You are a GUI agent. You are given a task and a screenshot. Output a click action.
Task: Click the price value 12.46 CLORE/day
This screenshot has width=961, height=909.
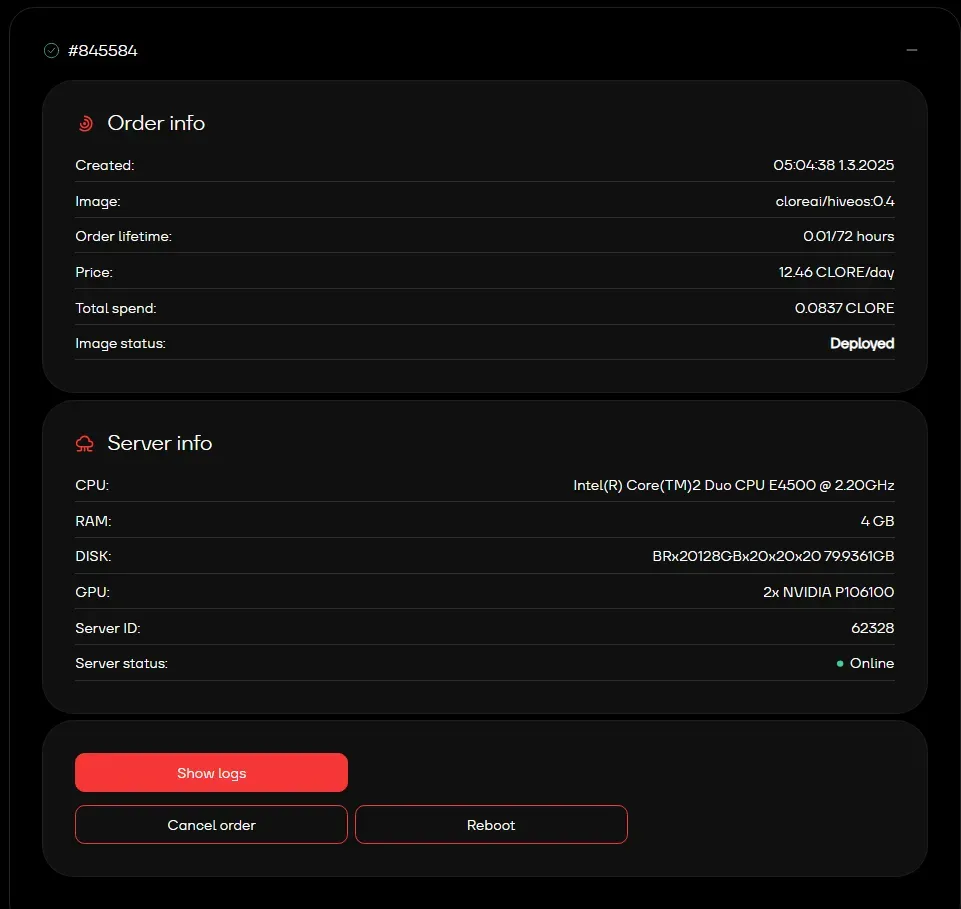[837, 272]
